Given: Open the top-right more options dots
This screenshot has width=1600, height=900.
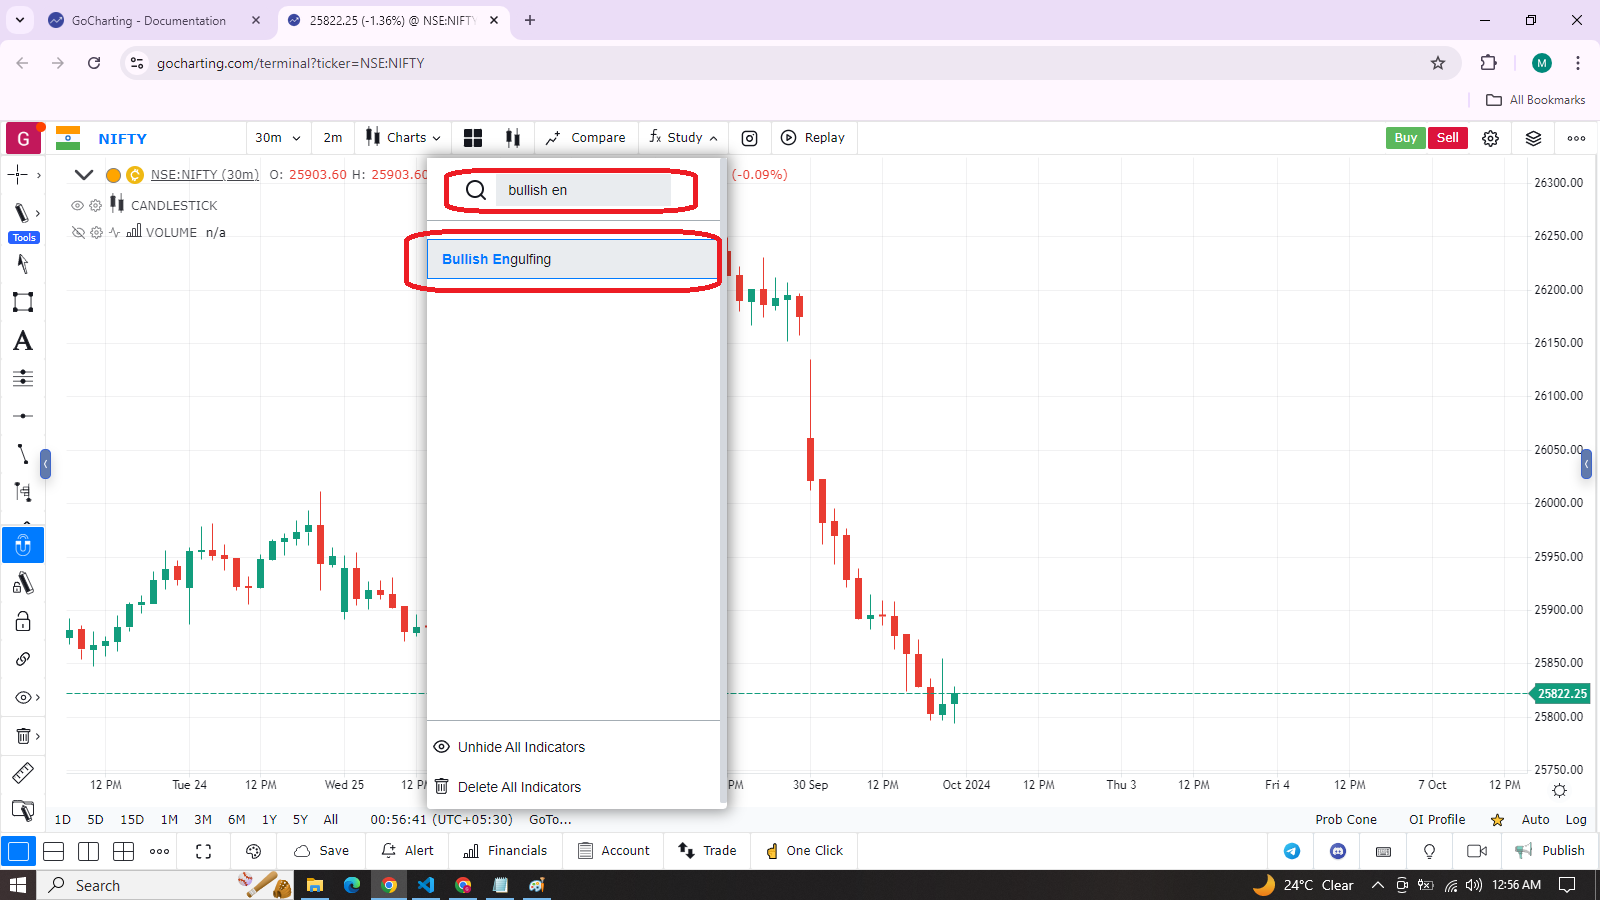Looking at the screenshot, I should [1576, 138].
